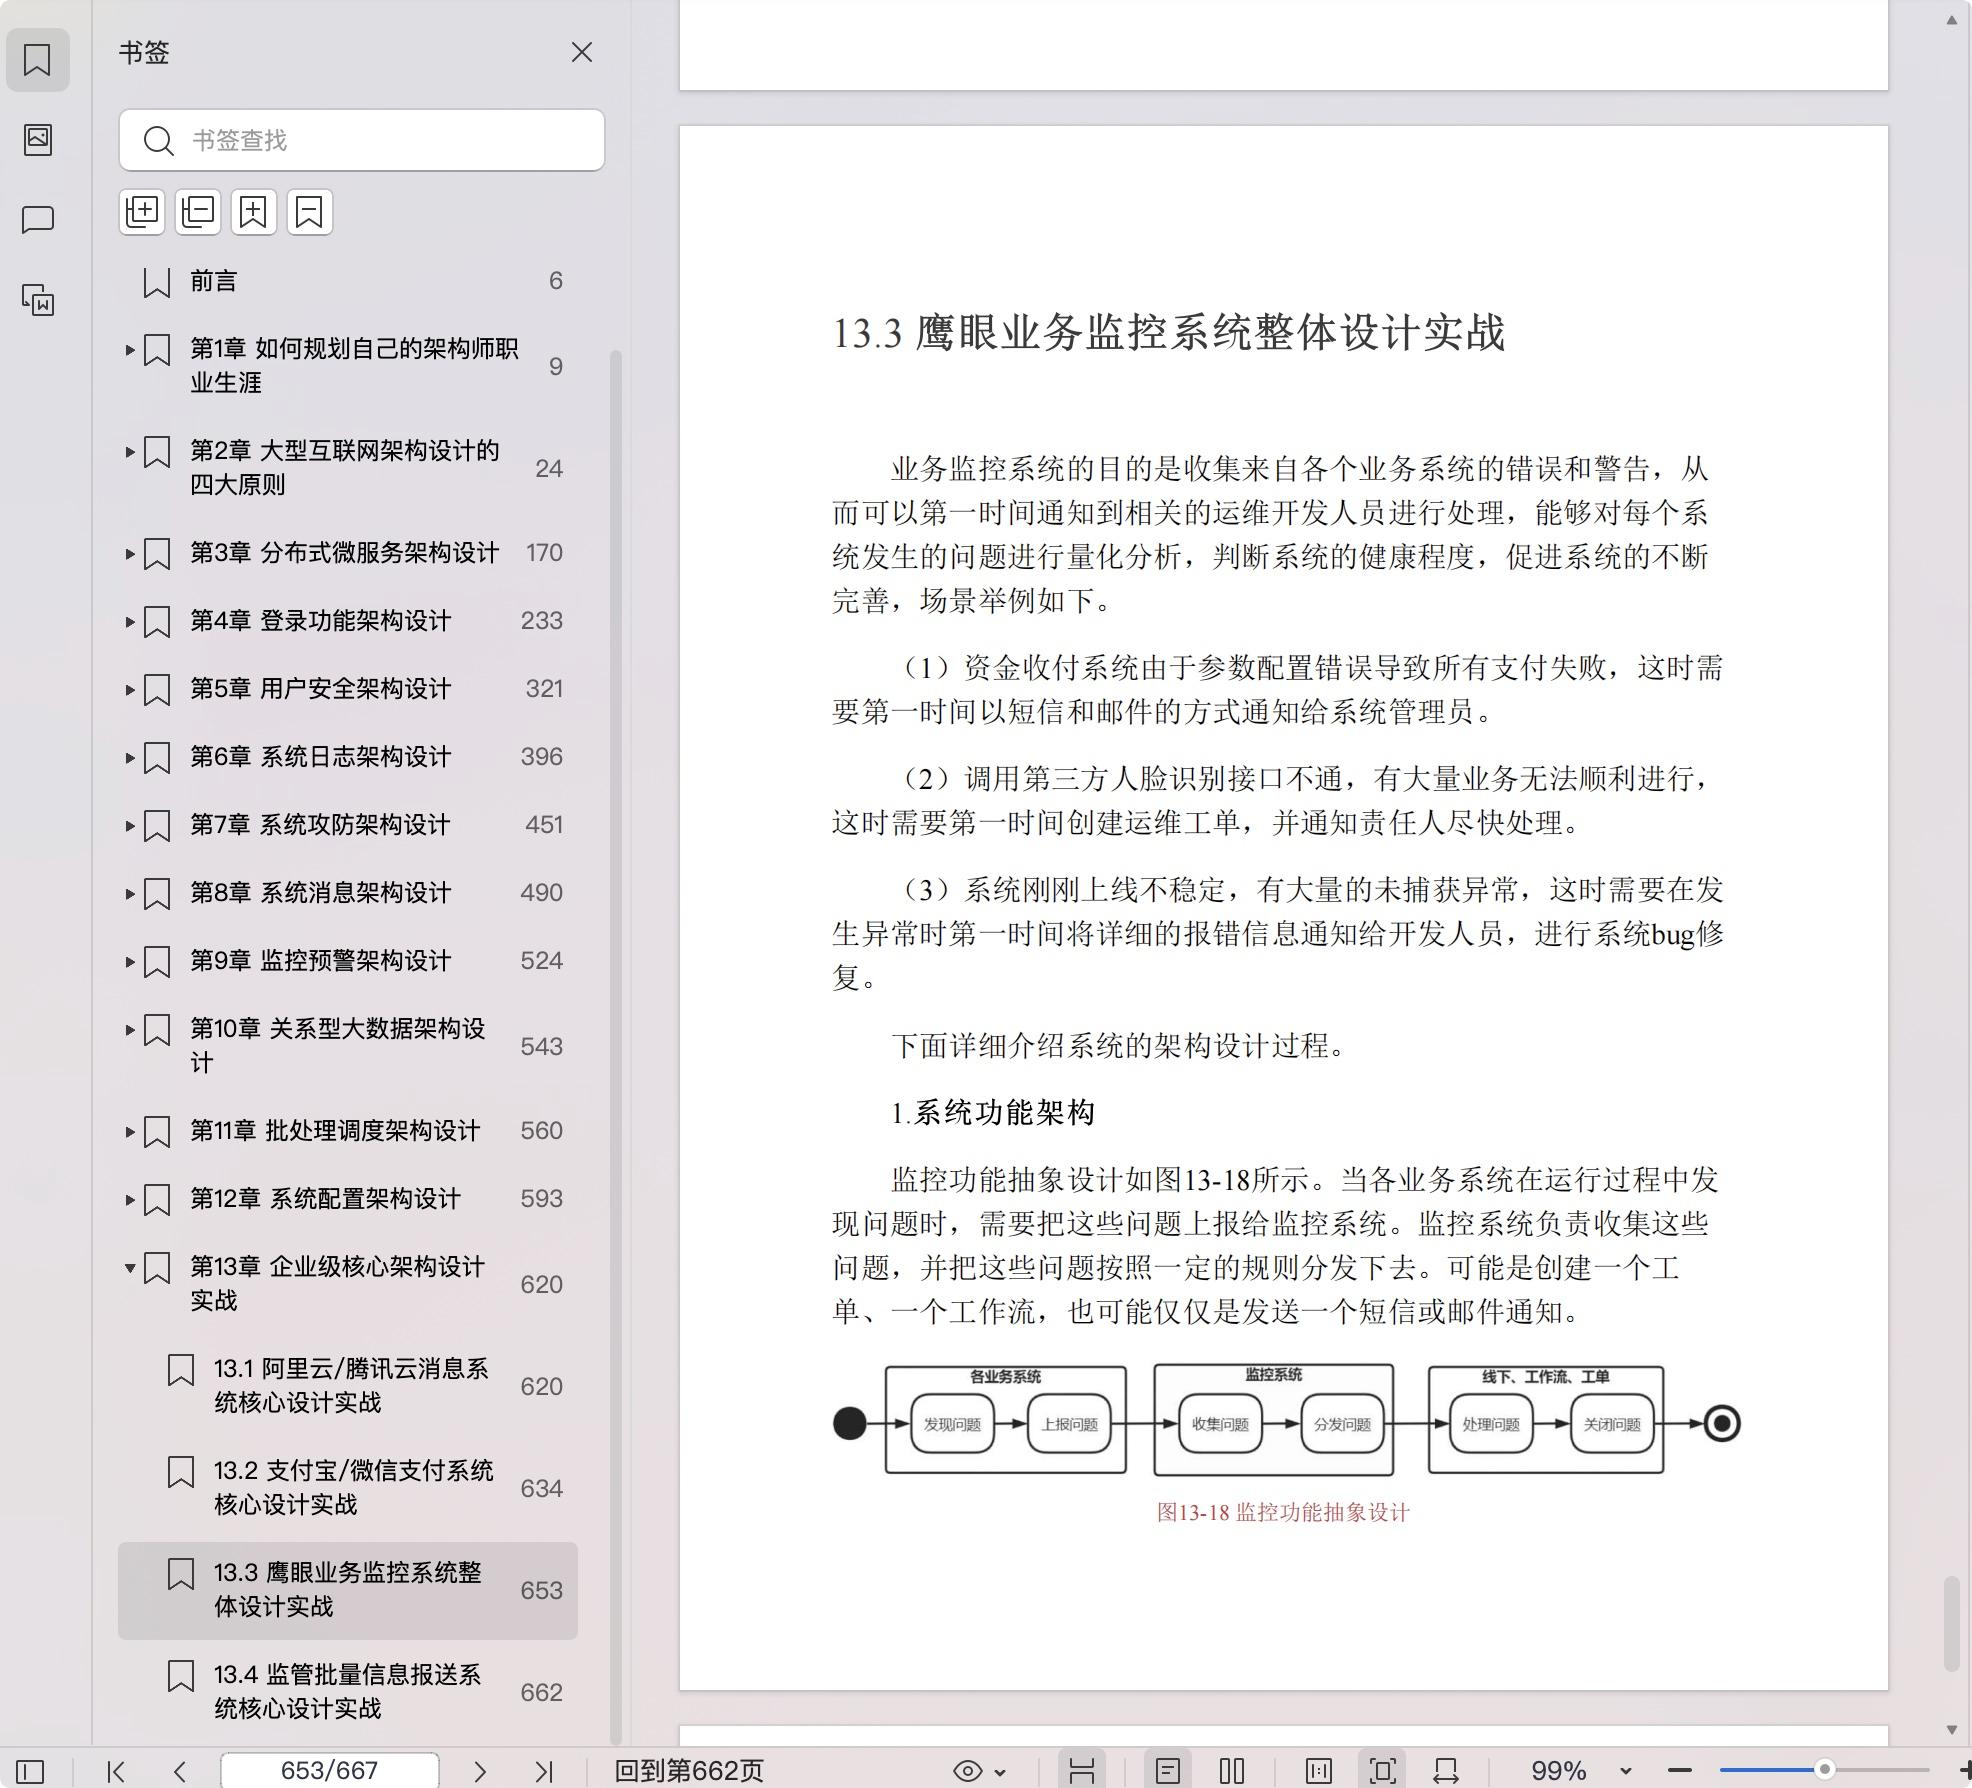Open the comments sidebar panel icon
Image resolution: width=1972 pixels, height=1788 pixels.
tap(38, 219)
